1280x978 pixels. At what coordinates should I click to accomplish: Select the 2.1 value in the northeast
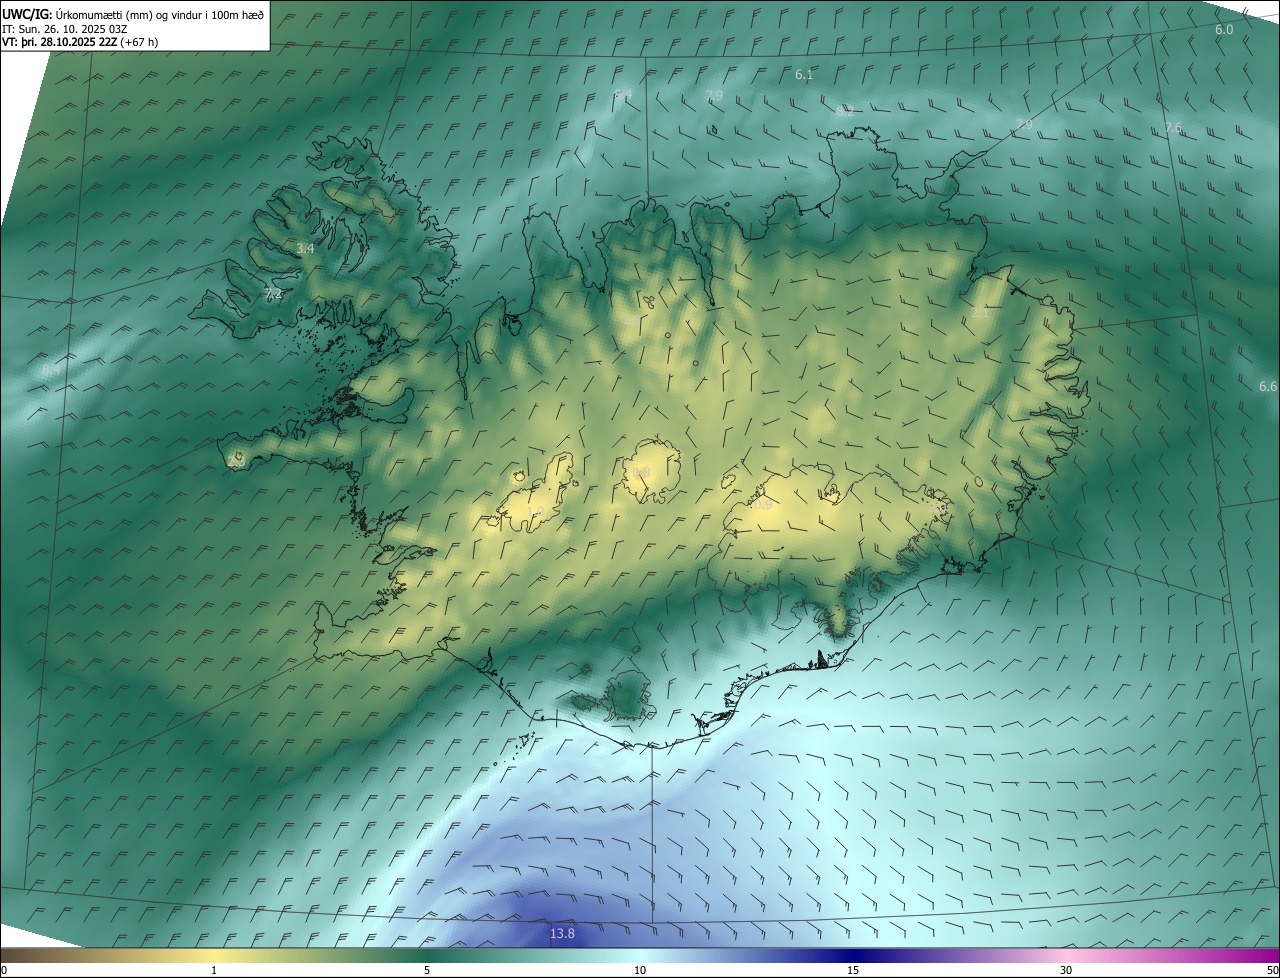pos(980,313)
